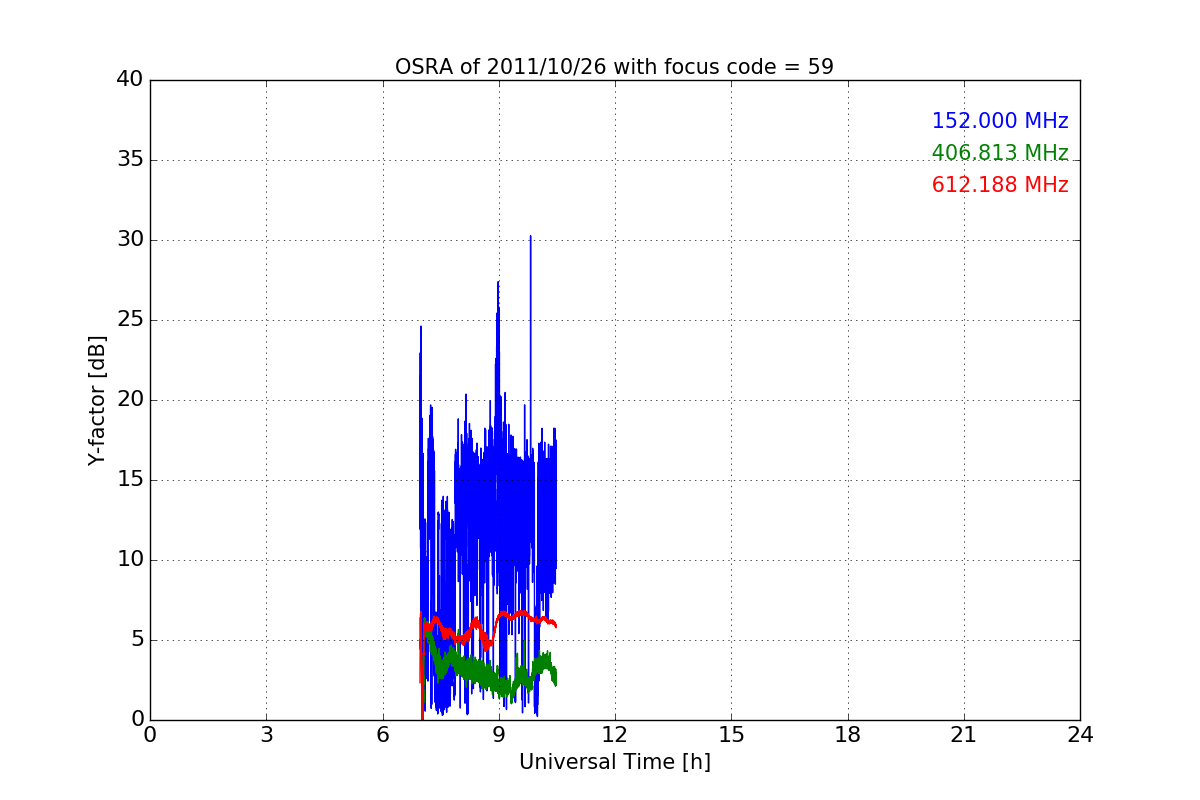This screenshot has width=1200, height=800.
Task: Click the y-axis tick label 20
Action: [x=130, y=400]
